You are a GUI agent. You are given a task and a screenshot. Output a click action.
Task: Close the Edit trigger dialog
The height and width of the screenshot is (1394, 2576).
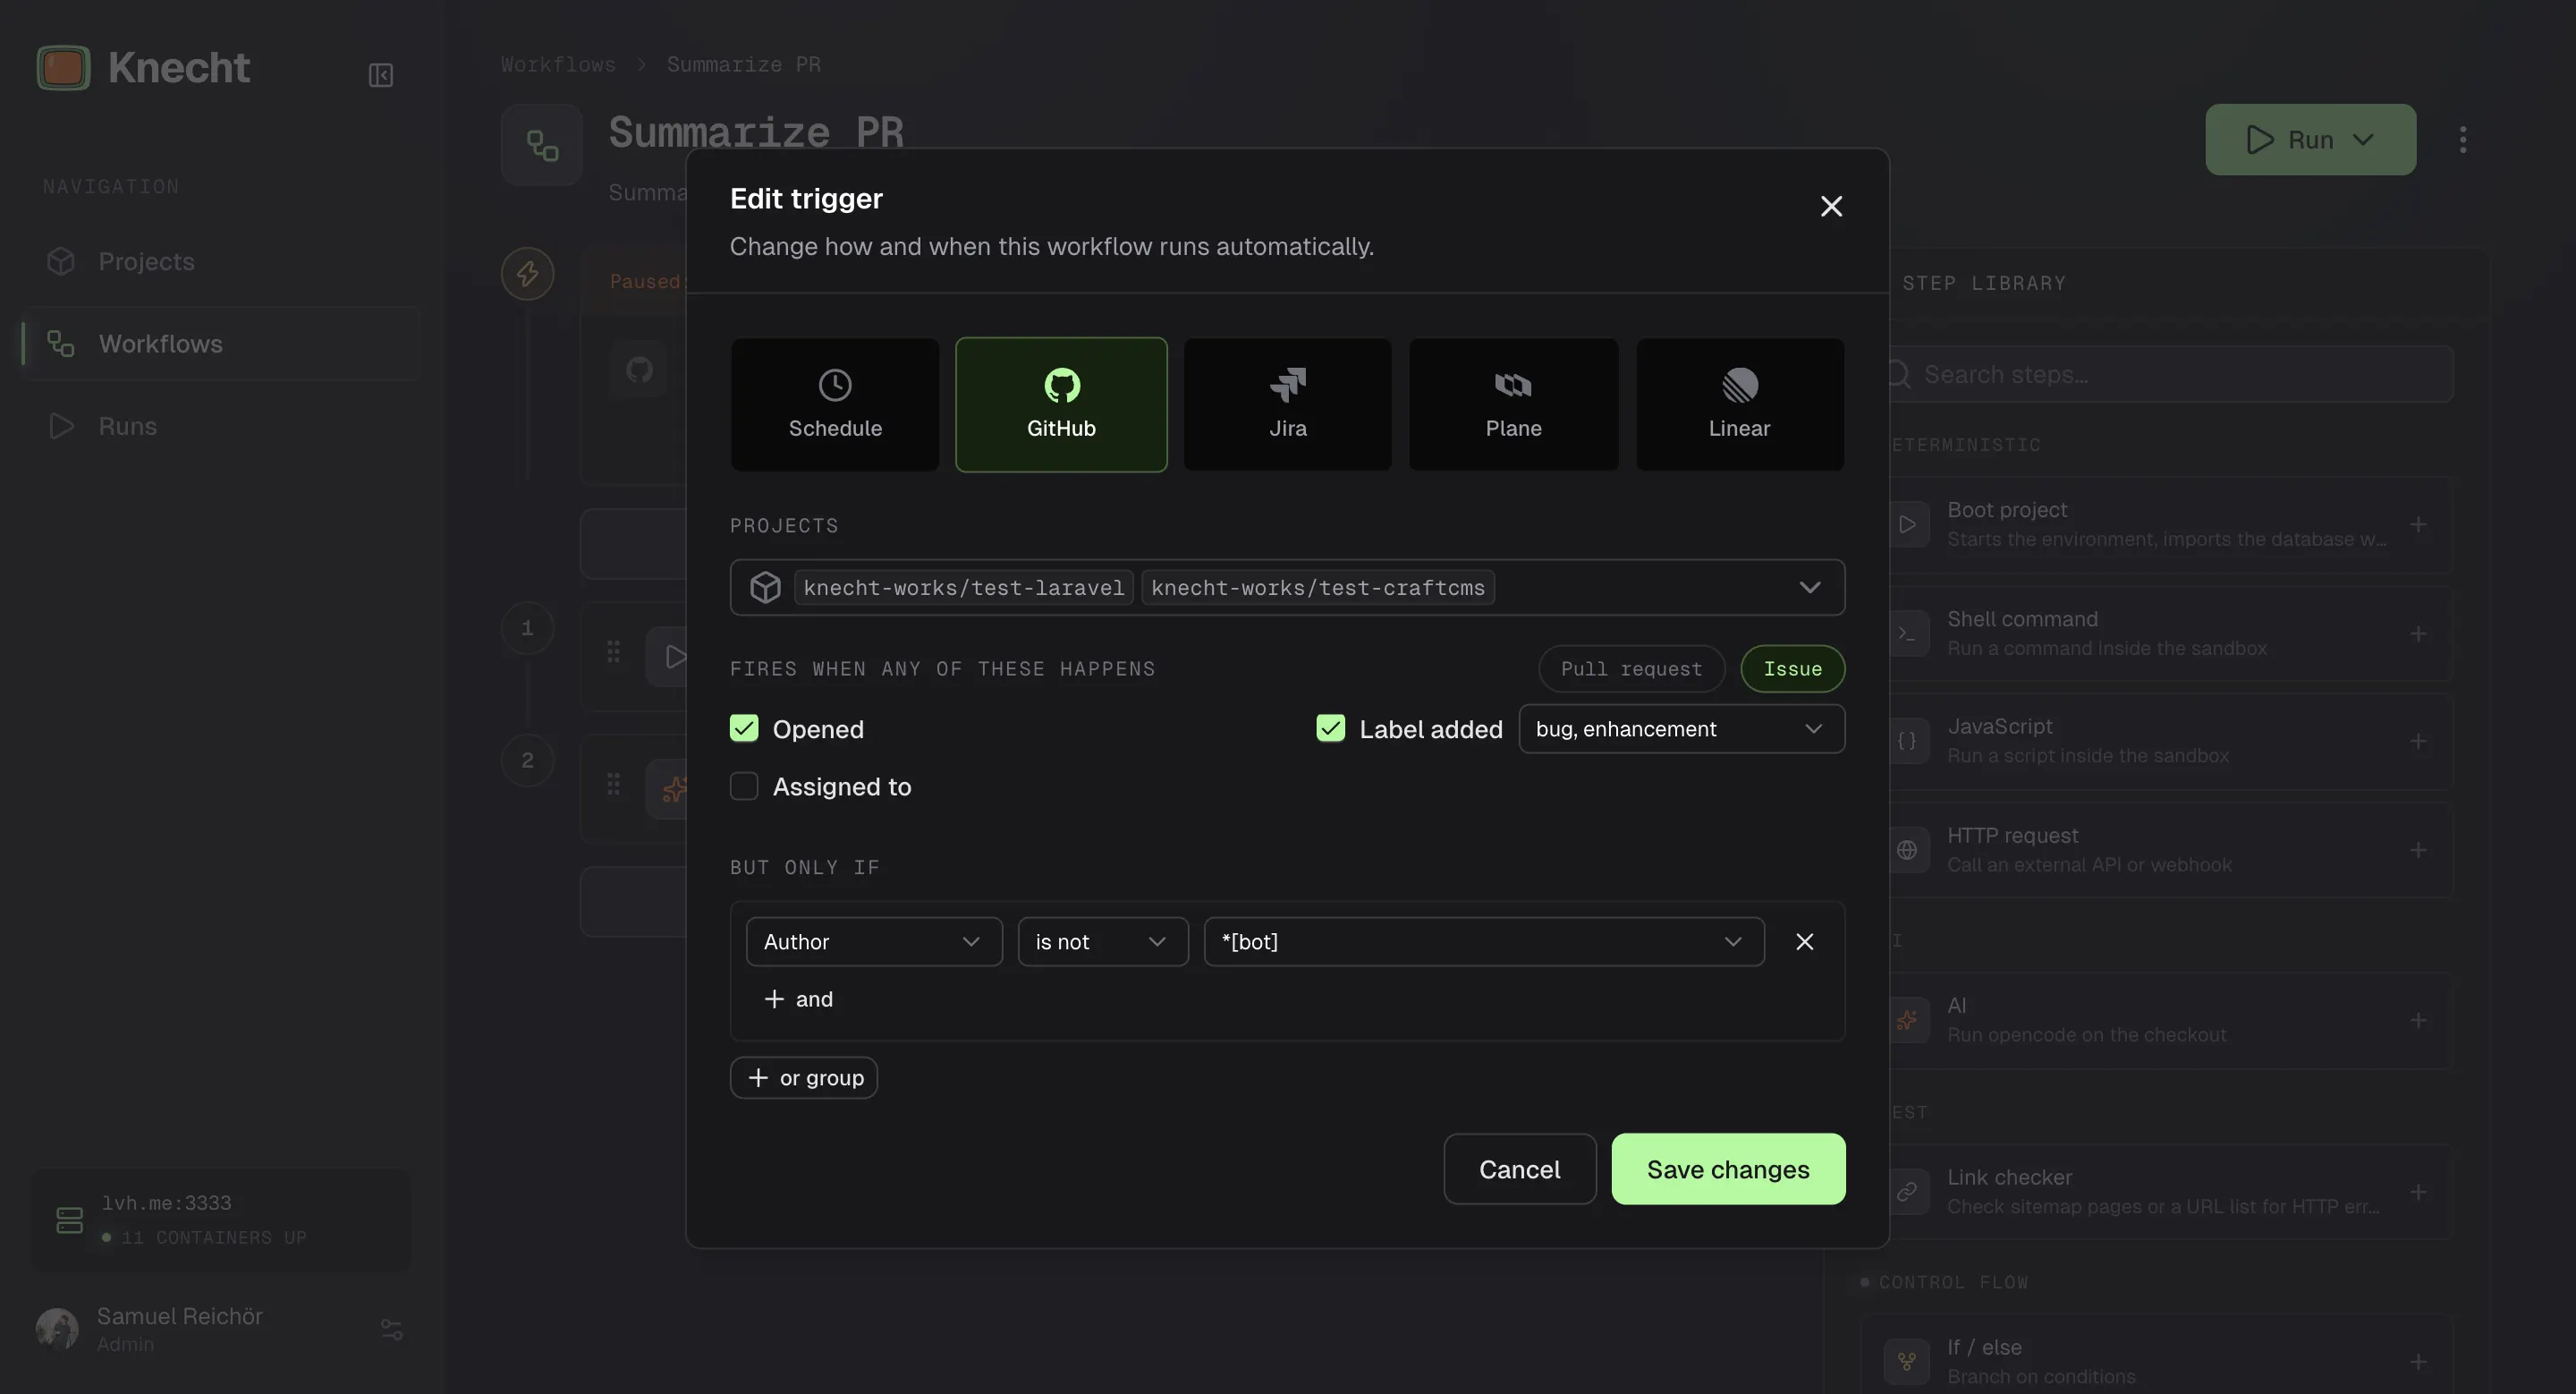click(1831, 206)
